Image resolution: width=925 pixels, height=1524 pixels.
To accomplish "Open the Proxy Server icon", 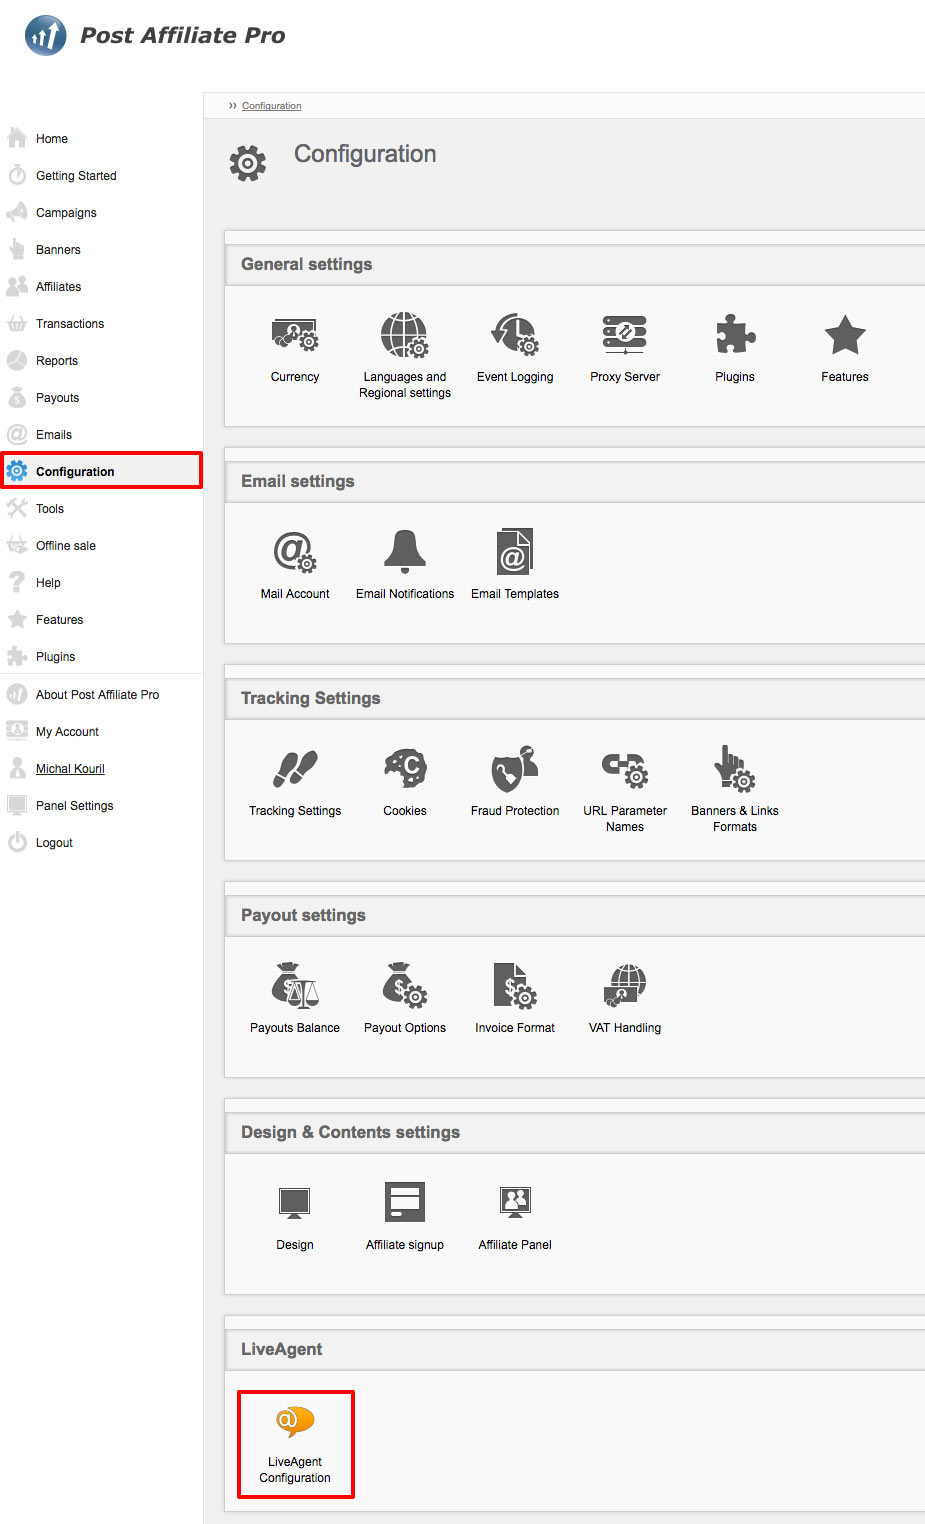I will (625, 336).
